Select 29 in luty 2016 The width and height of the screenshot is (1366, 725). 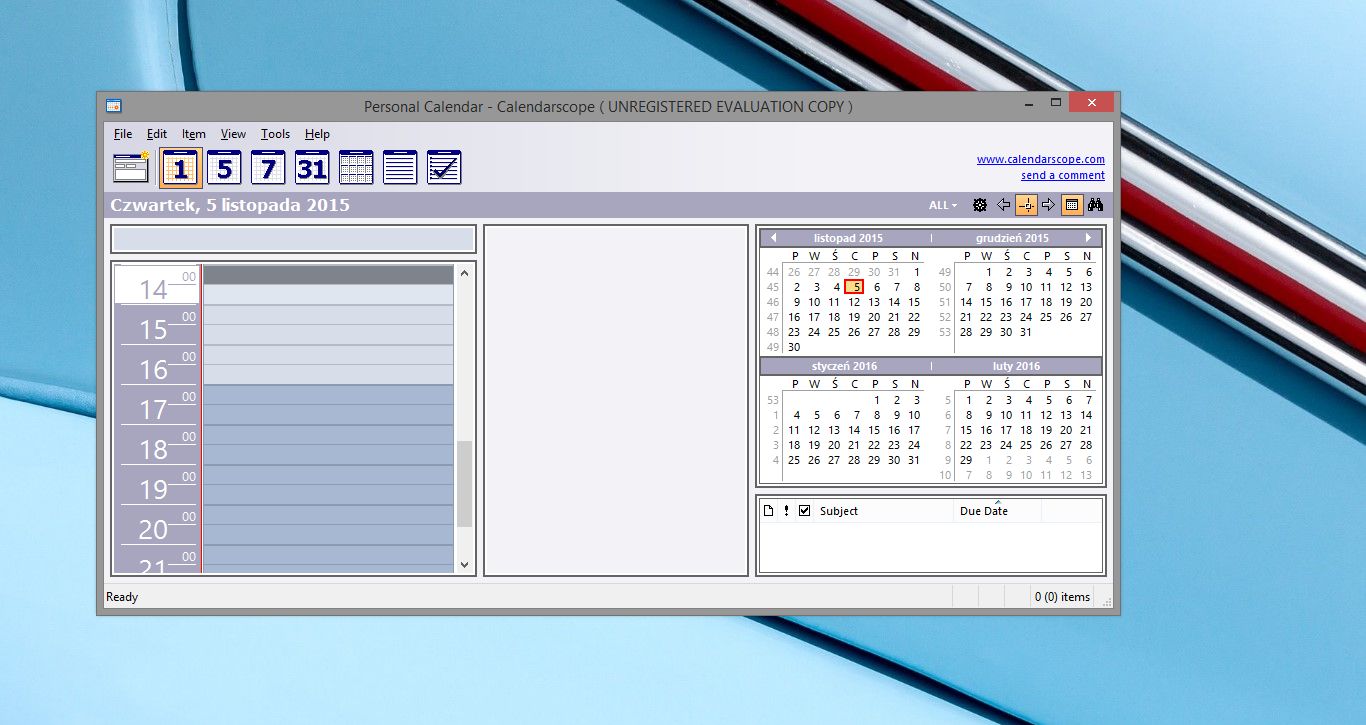pos(966,460)
